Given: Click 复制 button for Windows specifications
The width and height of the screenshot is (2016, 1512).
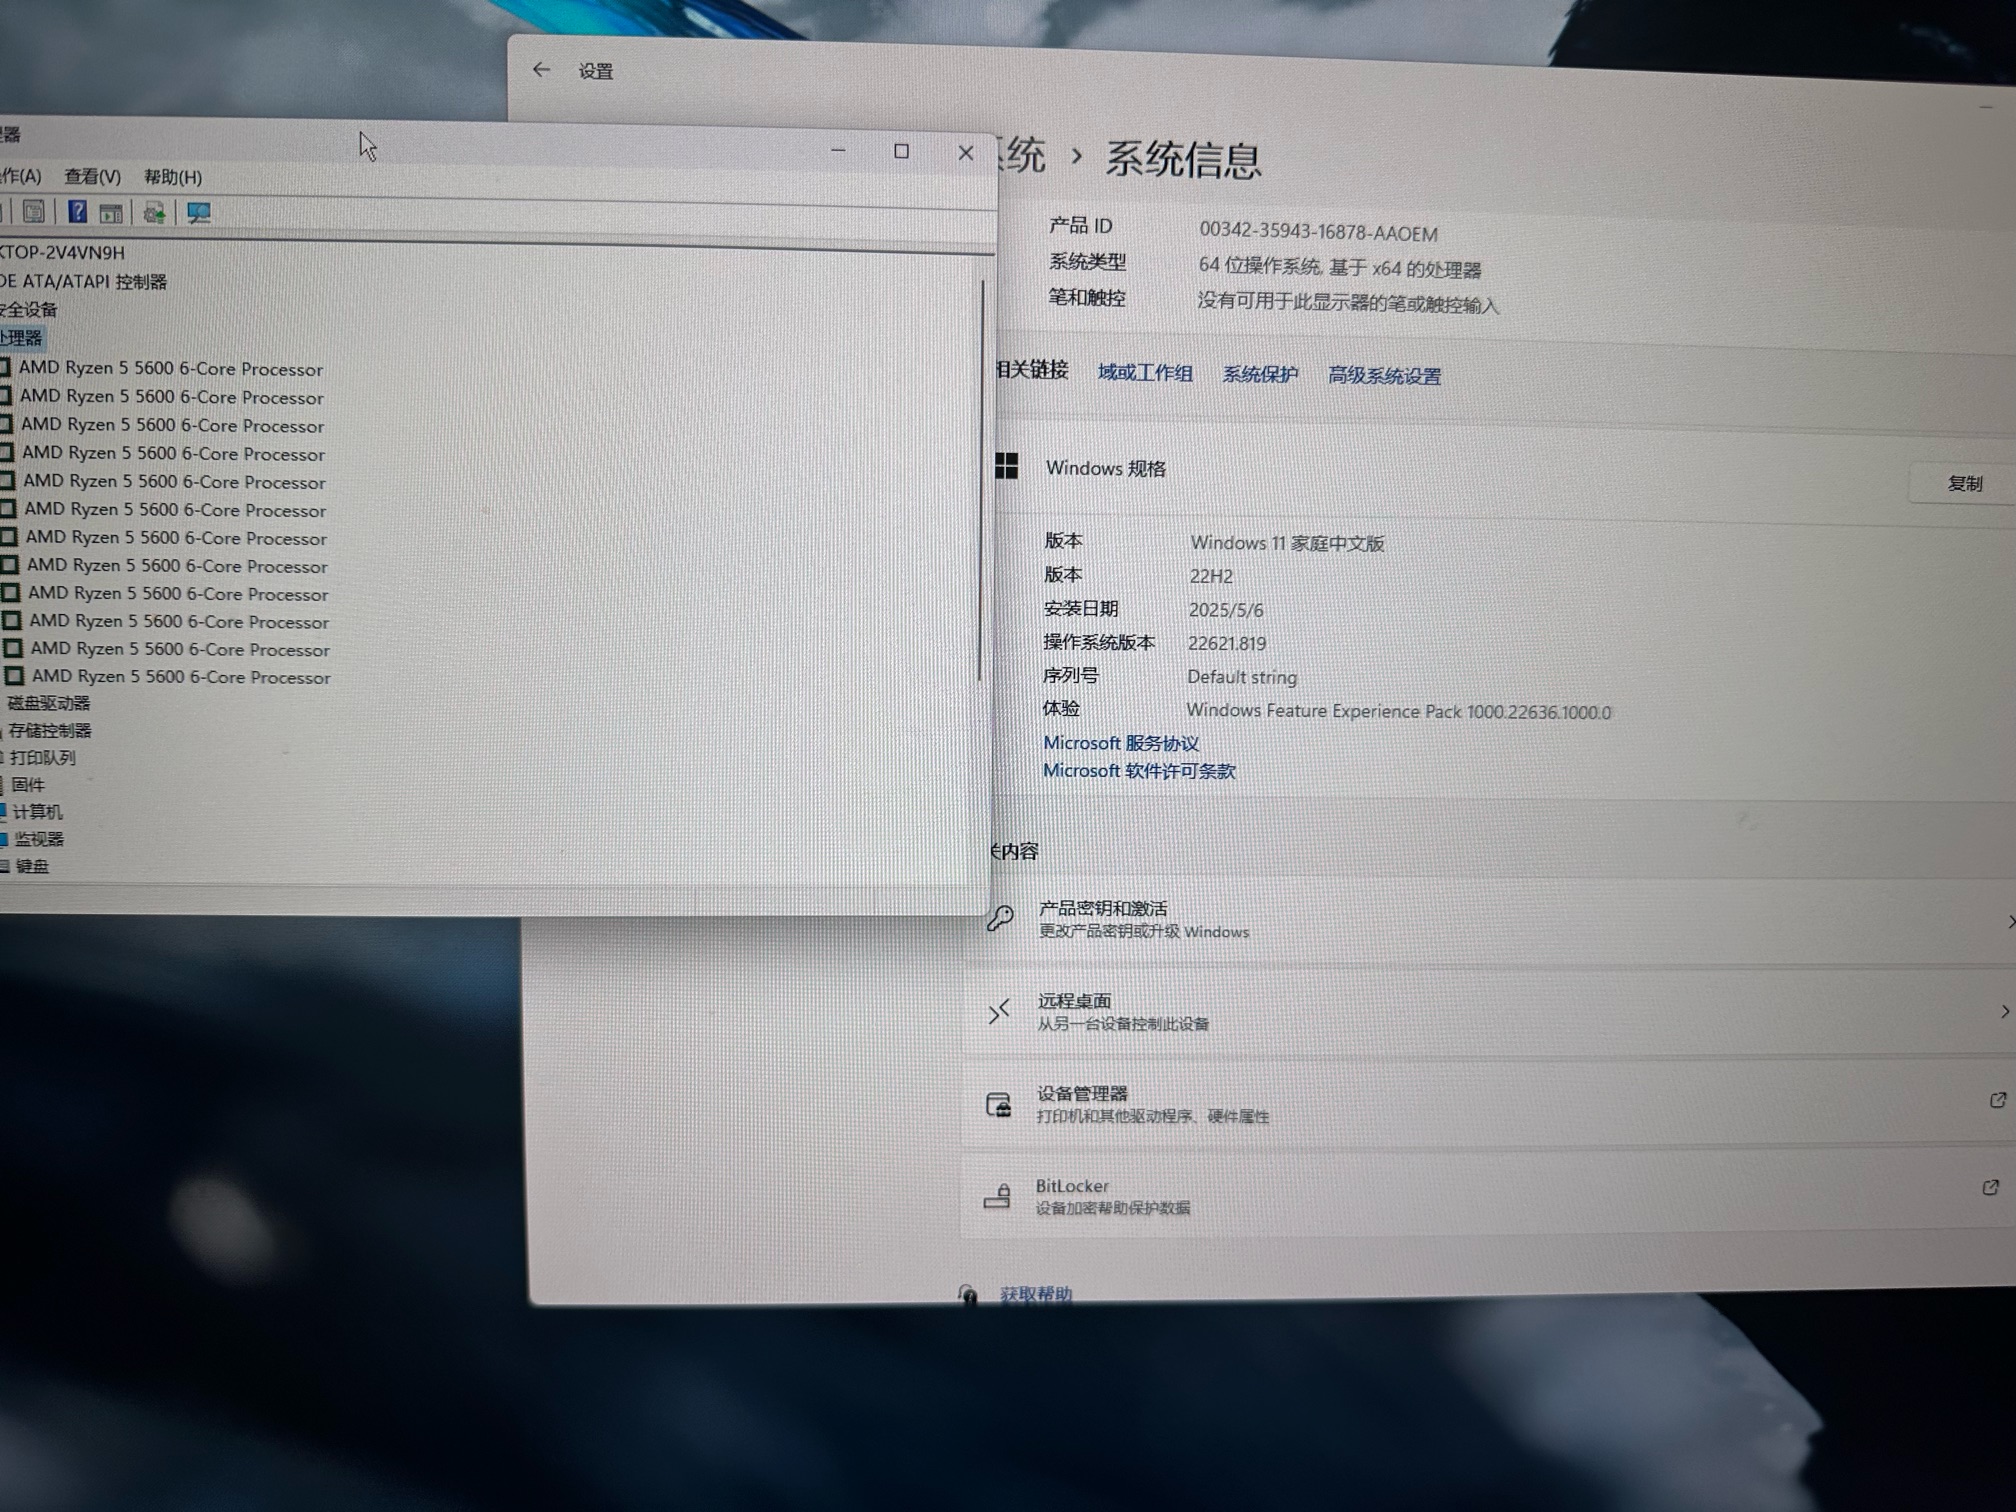Looking at the screenshot, I should [x=1964, y=484].
